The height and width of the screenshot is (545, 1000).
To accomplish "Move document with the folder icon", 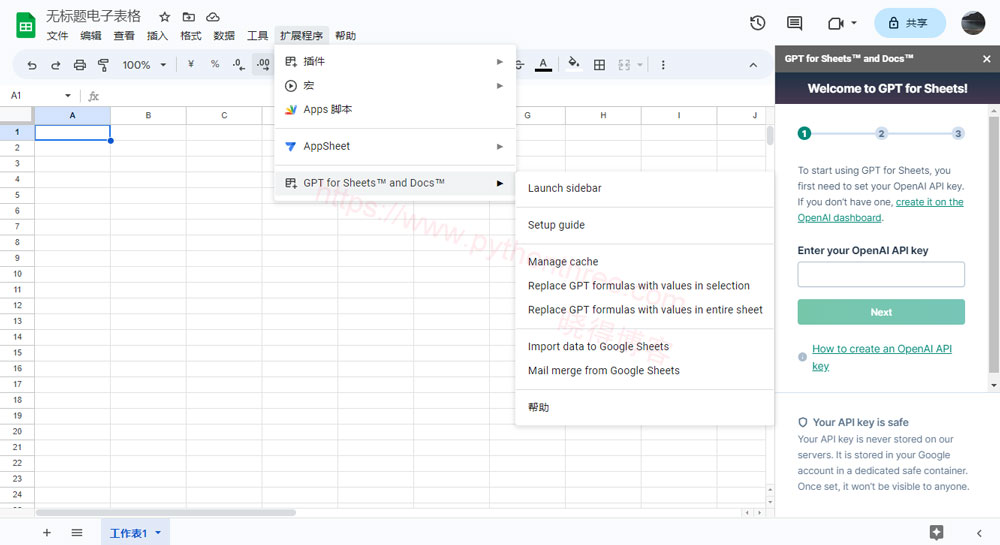I will (x=189, y=17).
